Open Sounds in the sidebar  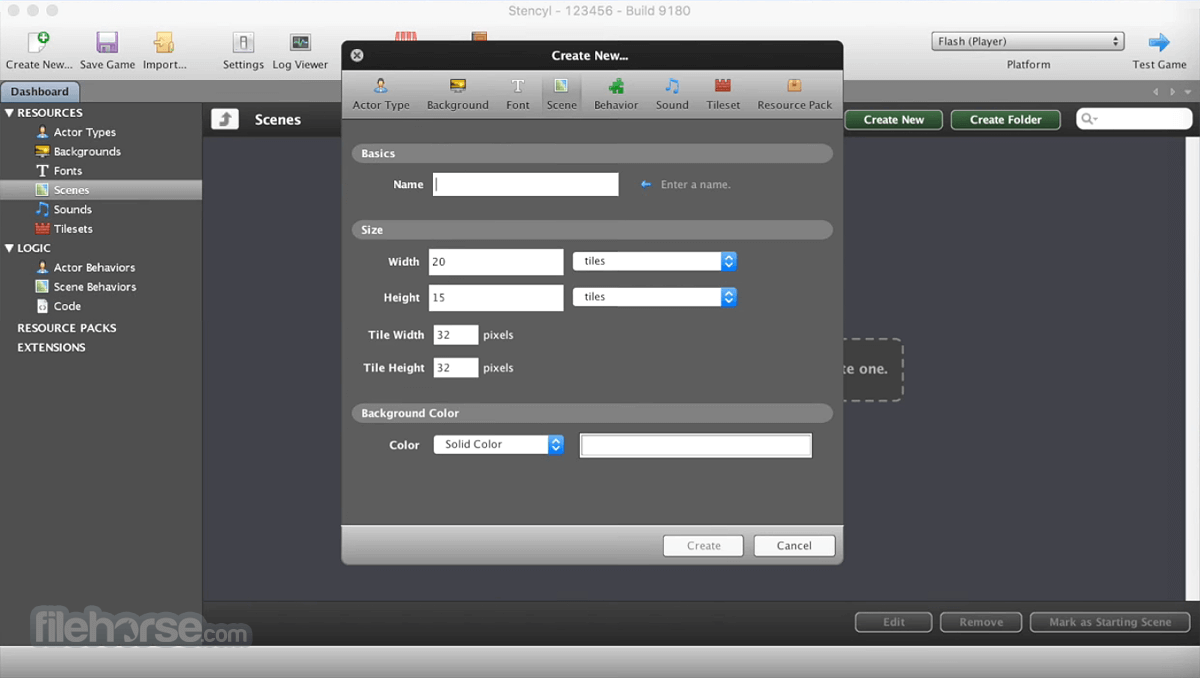[x=73, y=209]
